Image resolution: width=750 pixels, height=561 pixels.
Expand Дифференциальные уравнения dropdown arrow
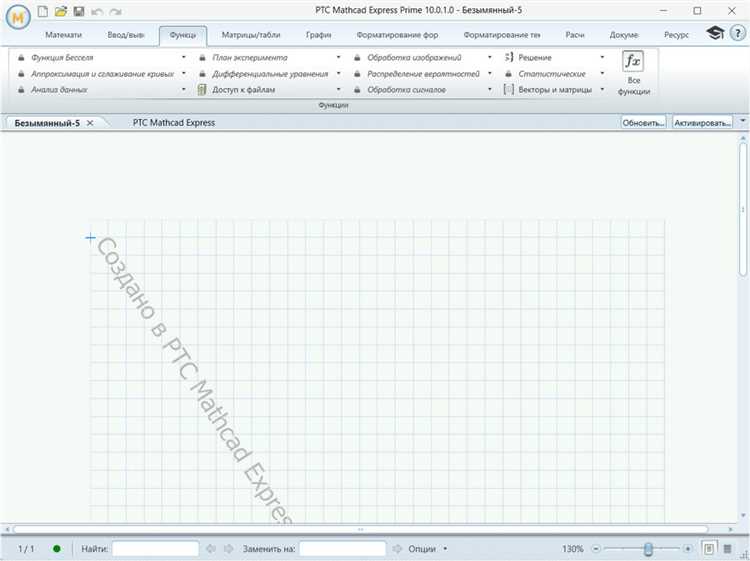tap(339, 74)
